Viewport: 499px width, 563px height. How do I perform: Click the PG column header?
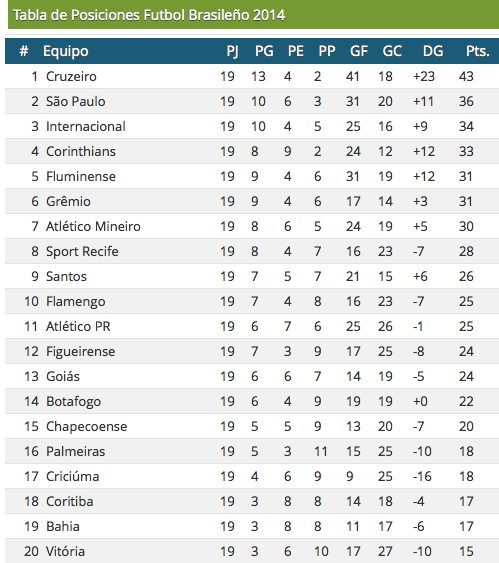point(264,51)
